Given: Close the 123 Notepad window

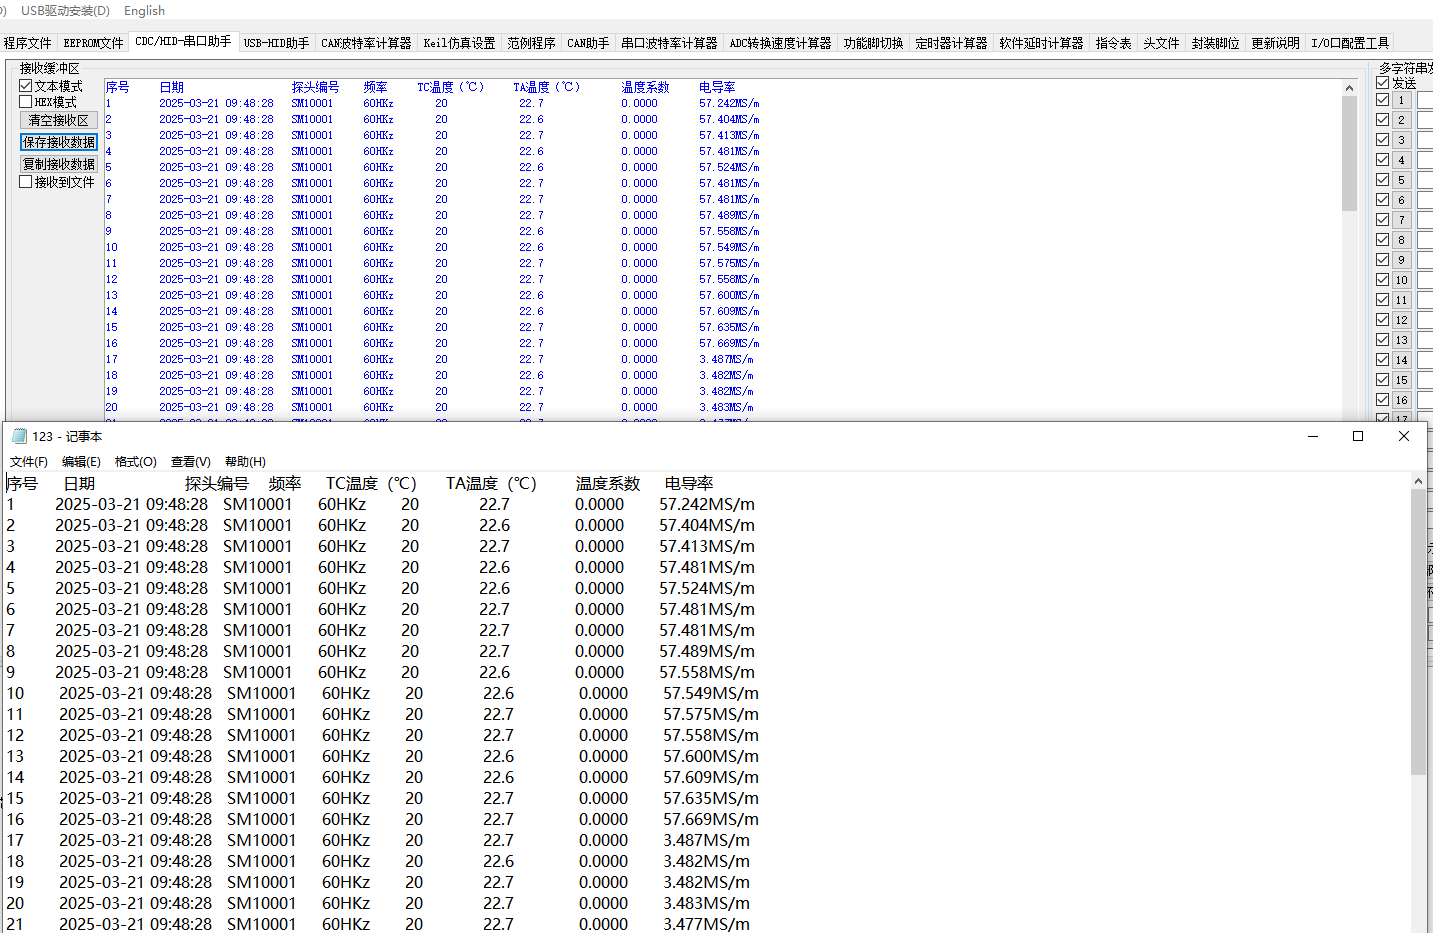Looking at the screenshot, I should [x=1404, y=436].
